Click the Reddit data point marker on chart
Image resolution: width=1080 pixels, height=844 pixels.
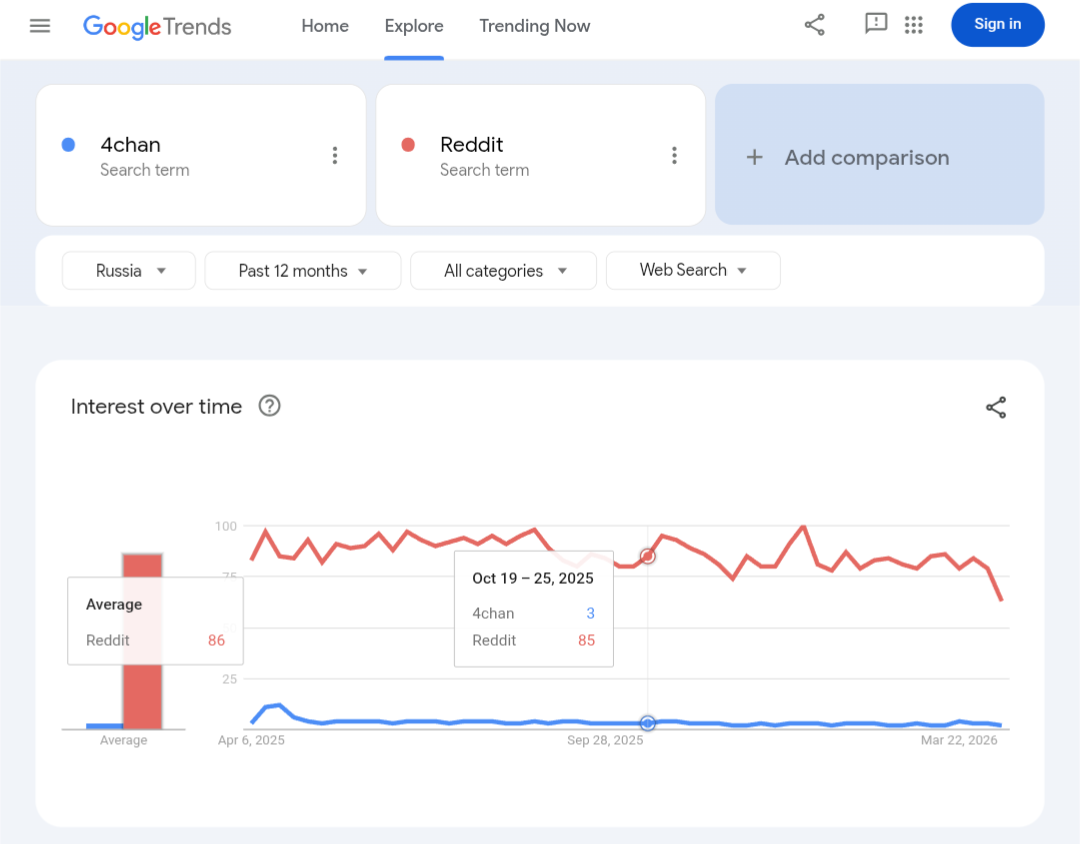click(x=647, y=556)
